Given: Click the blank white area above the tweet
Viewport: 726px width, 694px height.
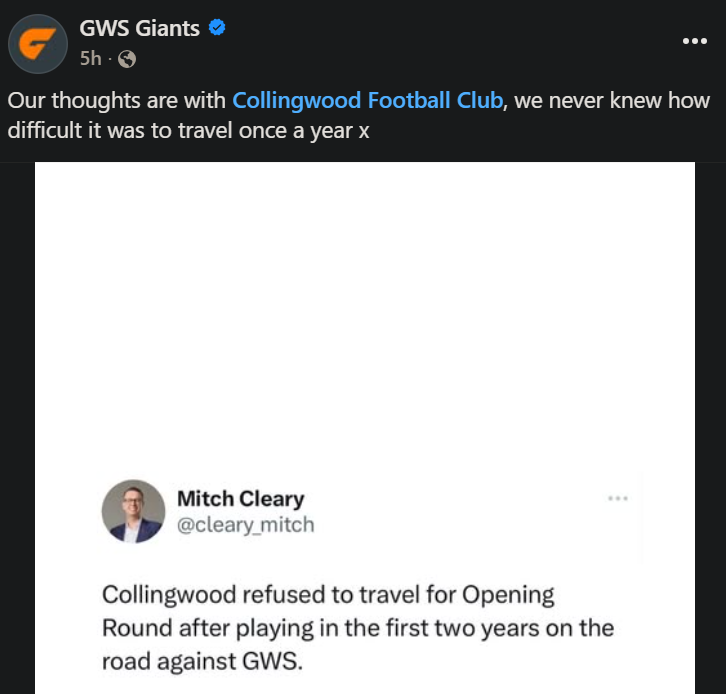Looking at the screenshot, I should (365, 300).
